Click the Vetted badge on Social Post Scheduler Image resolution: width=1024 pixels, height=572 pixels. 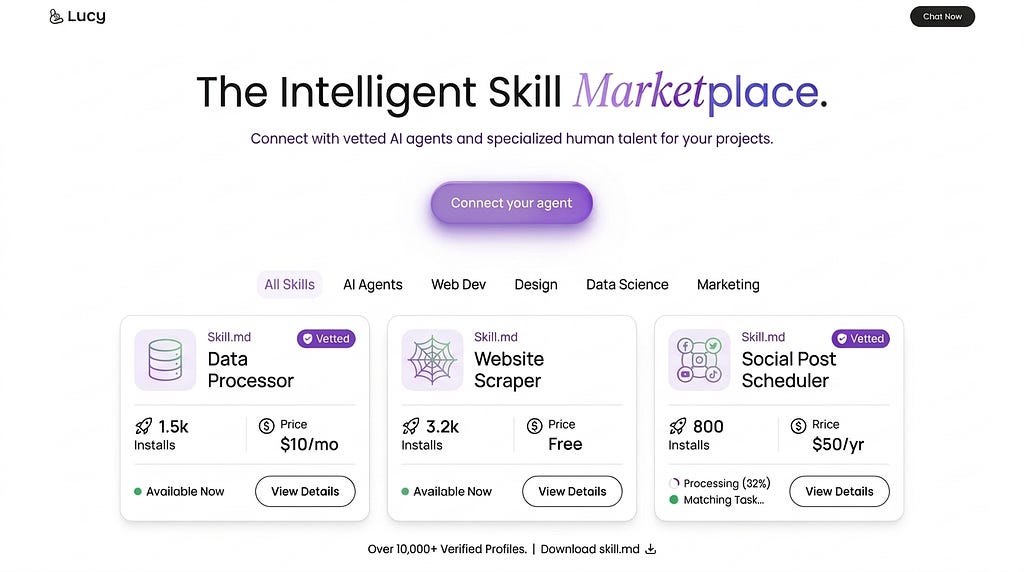pyautogui.click(x=860, y=338)
